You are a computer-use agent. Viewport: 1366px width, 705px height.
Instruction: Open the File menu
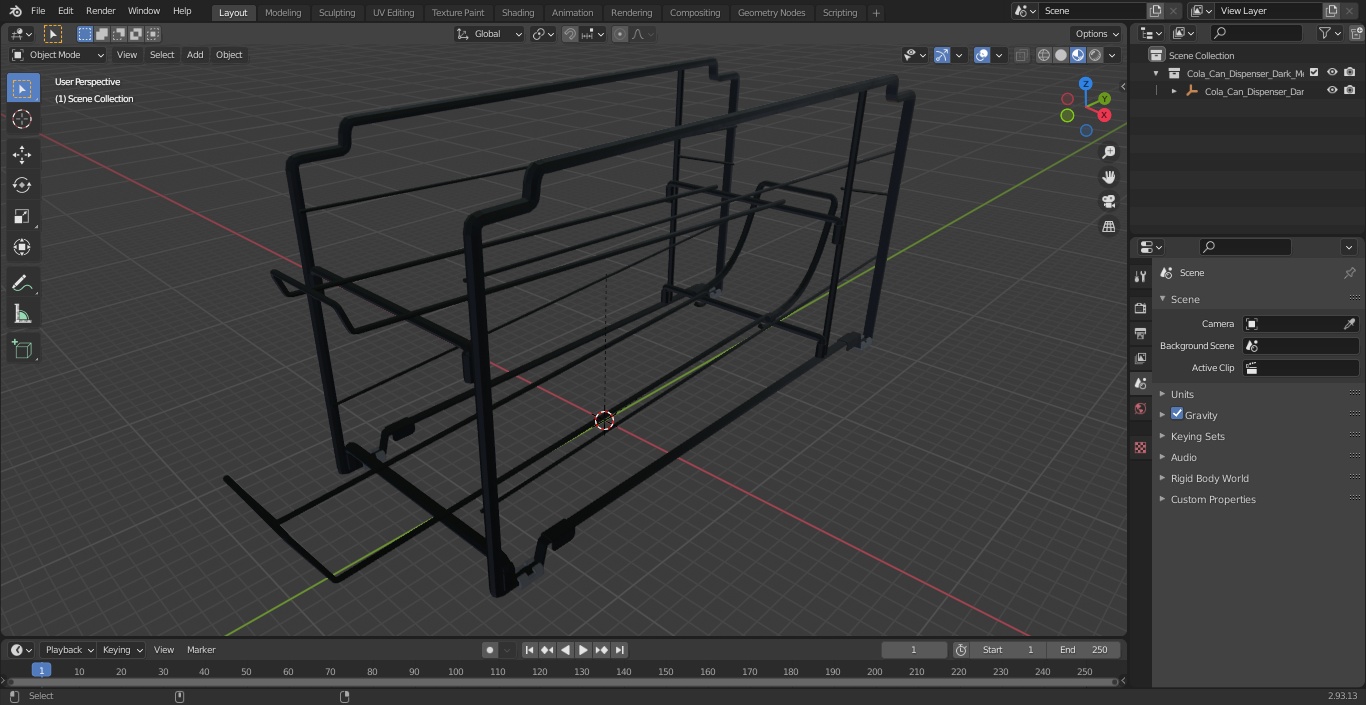(x=38, y=11)
